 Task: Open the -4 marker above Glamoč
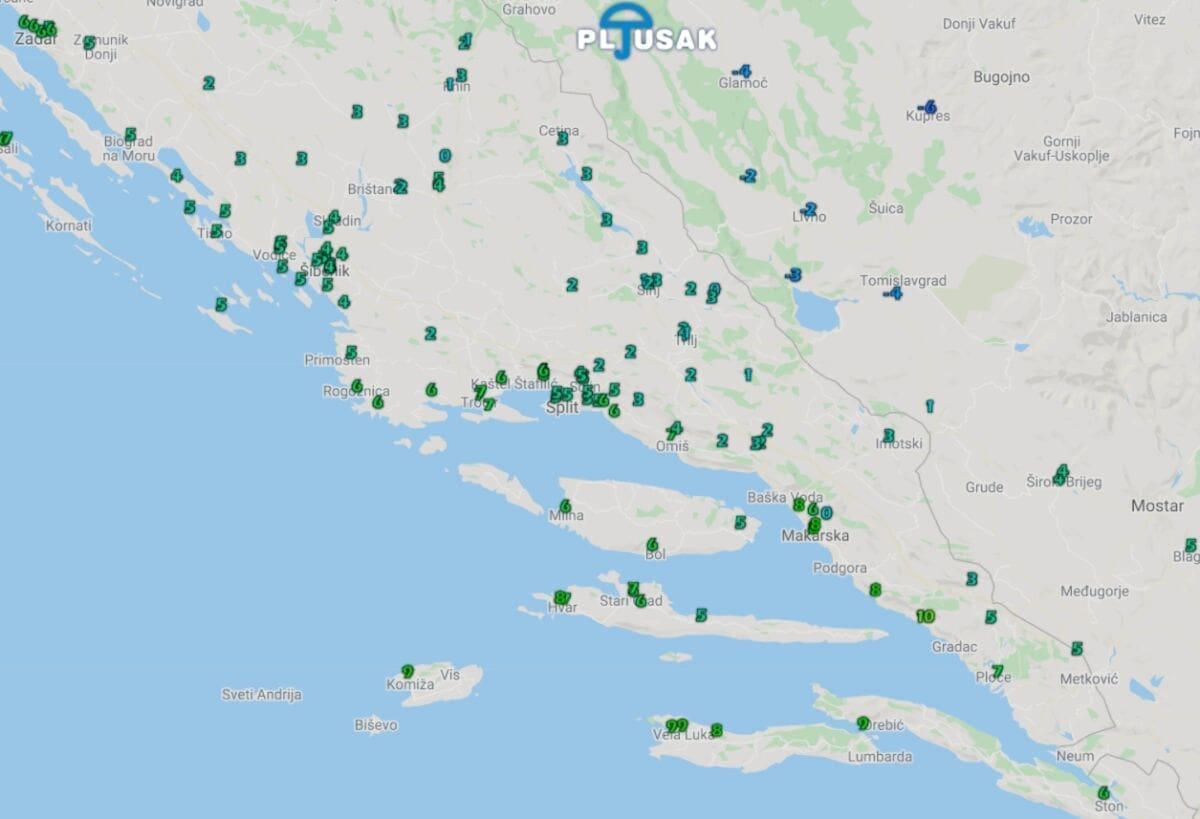[x=741, y=71]
